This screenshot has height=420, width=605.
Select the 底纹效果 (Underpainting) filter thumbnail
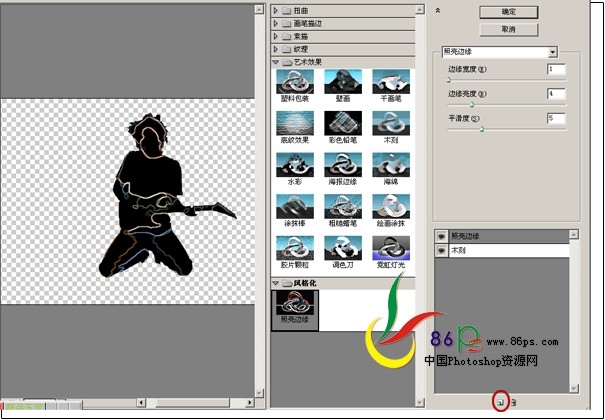pos(295,123)
